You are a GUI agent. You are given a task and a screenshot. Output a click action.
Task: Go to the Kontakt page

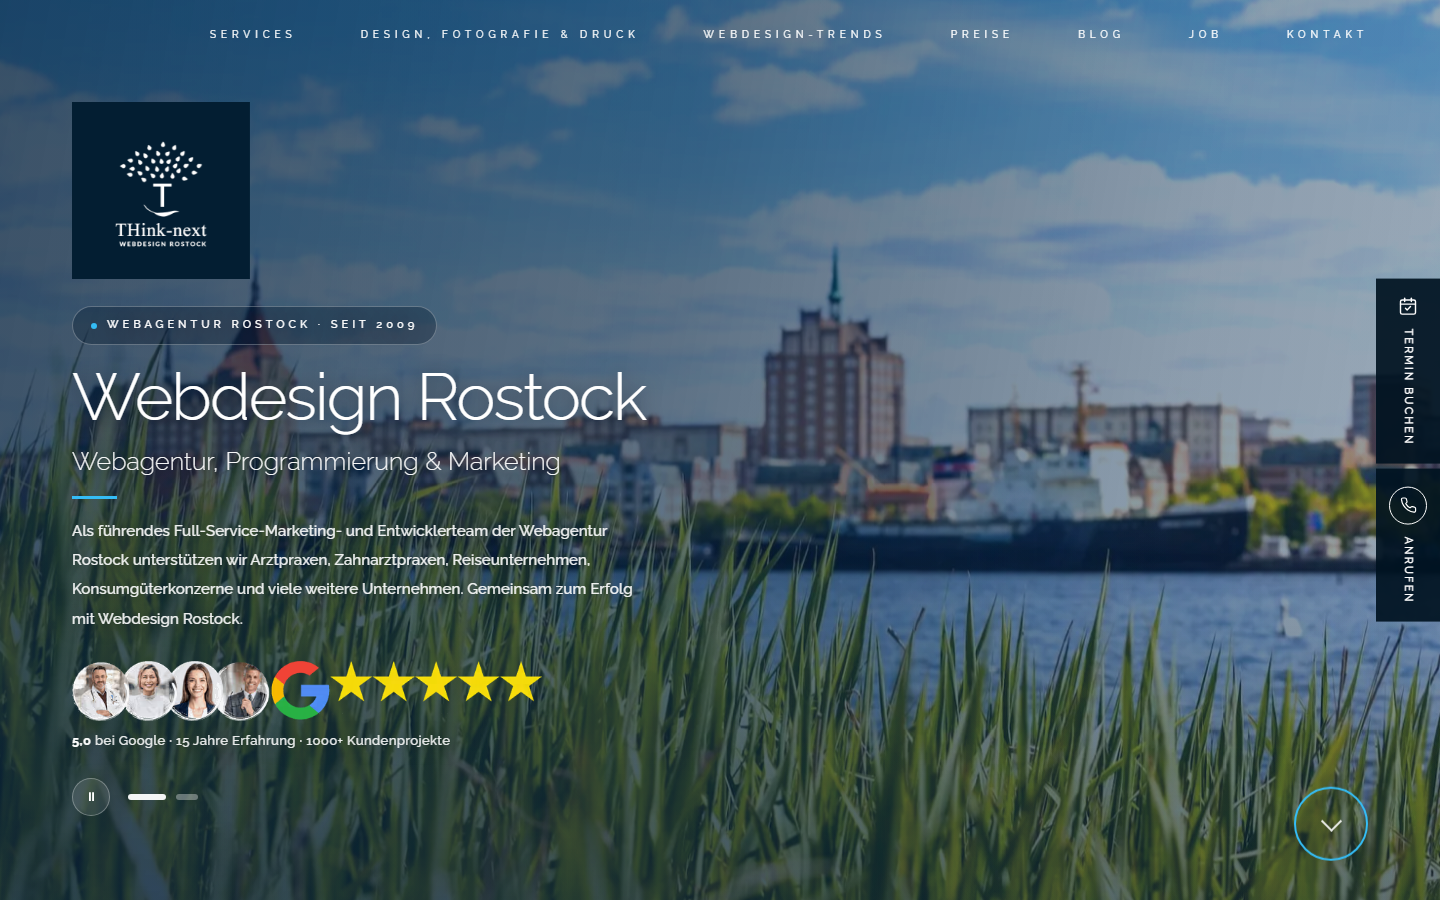pos(1326,34)
